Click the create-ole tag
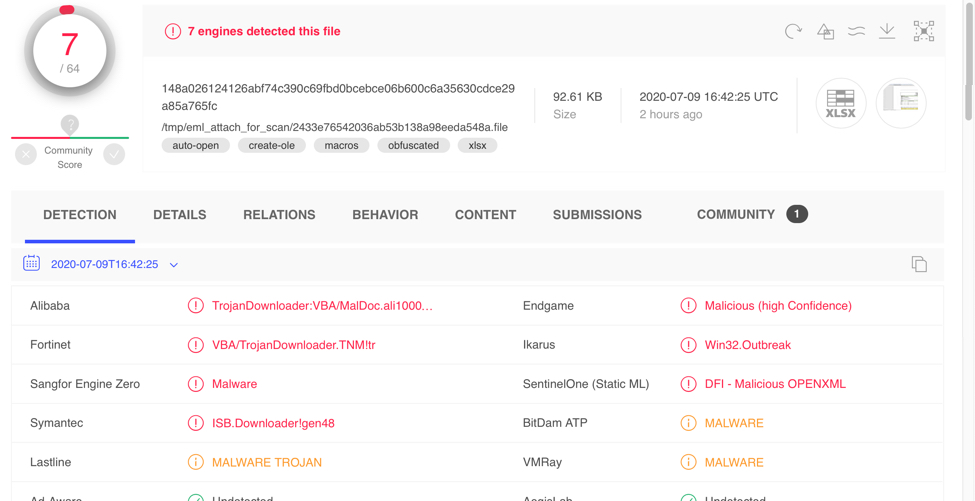 tap(272, 145)
